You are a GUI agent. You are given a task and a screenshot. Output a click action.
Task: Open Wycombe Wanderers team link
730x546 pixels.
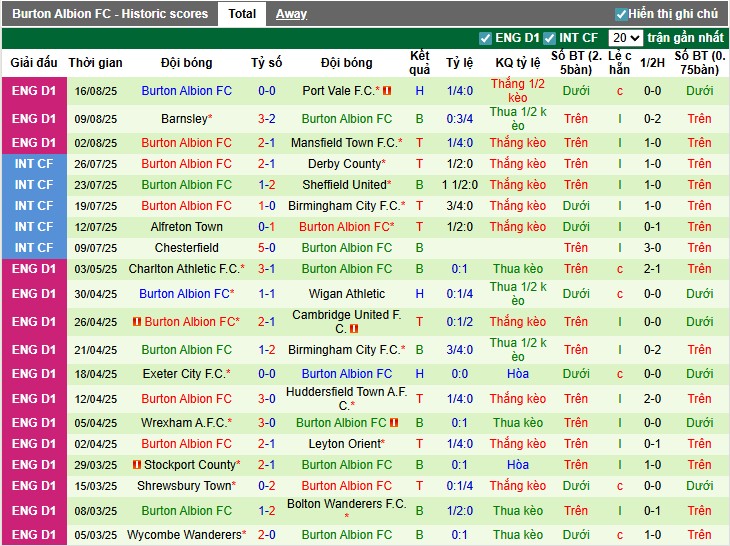(186, 535)
